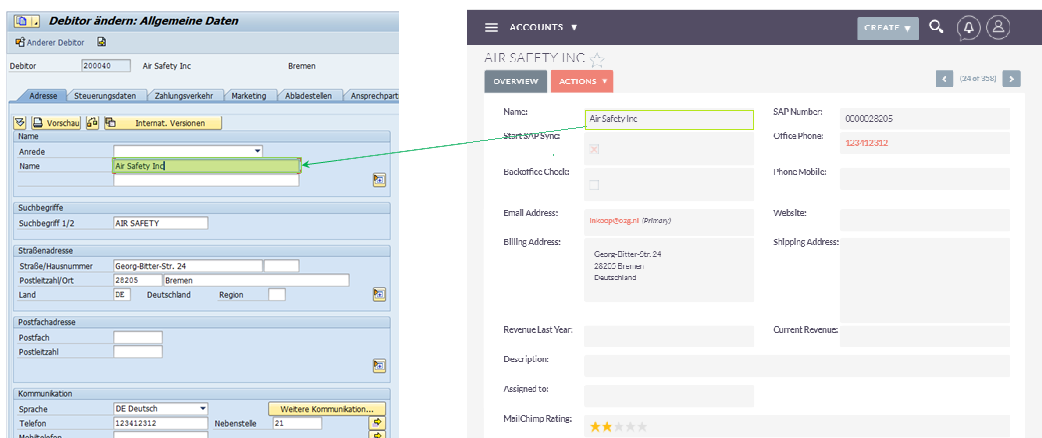The width and height of the screenshot is (1042, 438).
Task: Click the fifth MailChimp rating star
Action: [642, 427]
